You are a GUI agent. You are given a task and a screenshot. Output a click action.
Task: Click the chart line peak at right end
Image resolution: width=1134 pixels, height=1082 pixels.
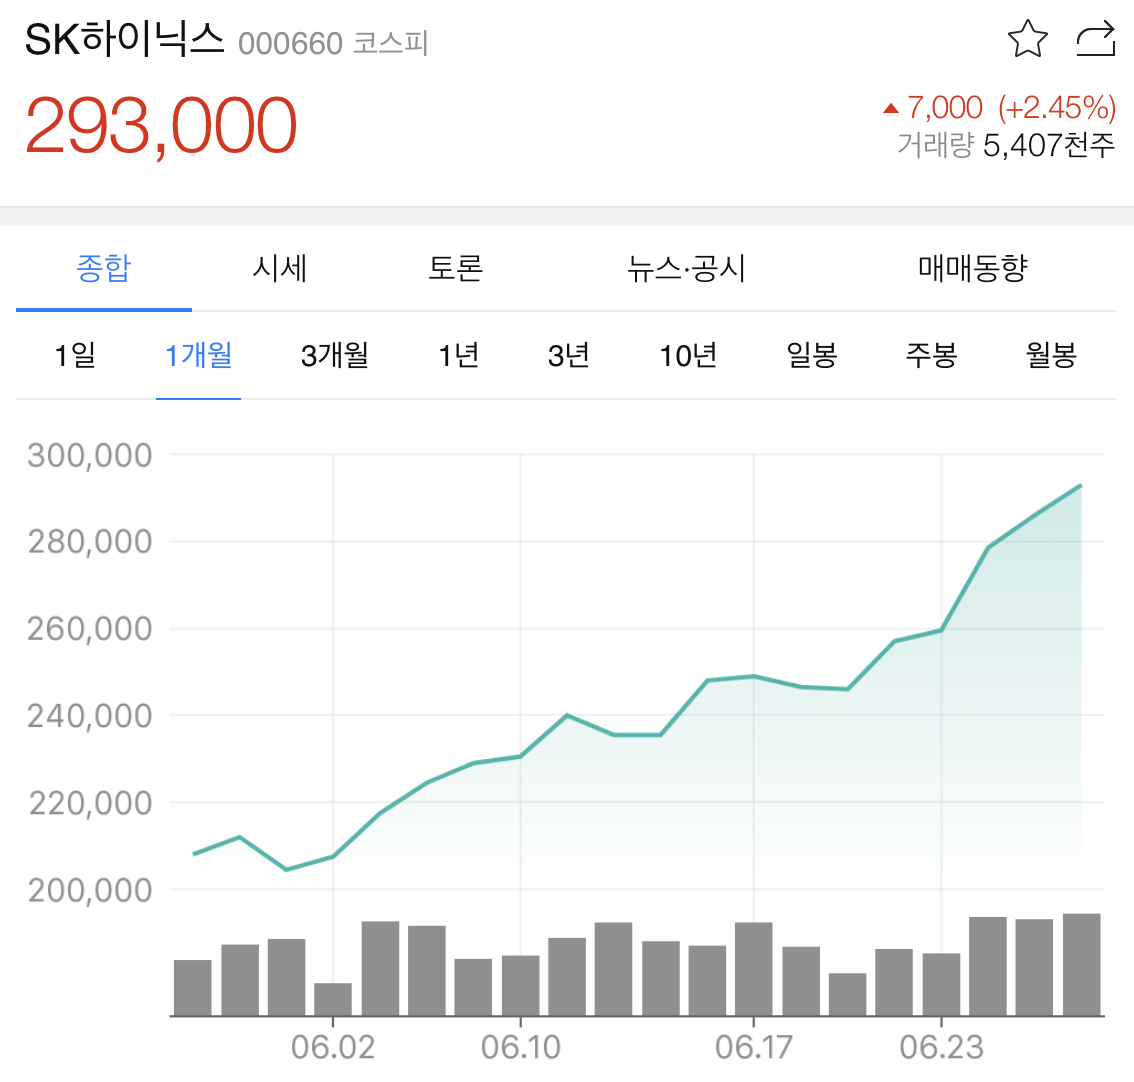coord(1080,485)
